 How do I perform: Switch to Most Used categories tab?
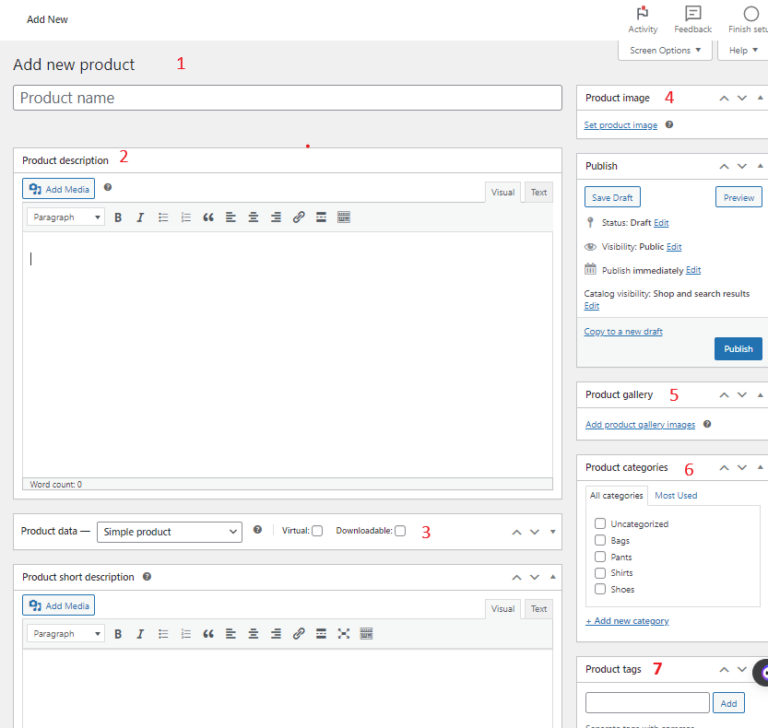click(675, 496)
